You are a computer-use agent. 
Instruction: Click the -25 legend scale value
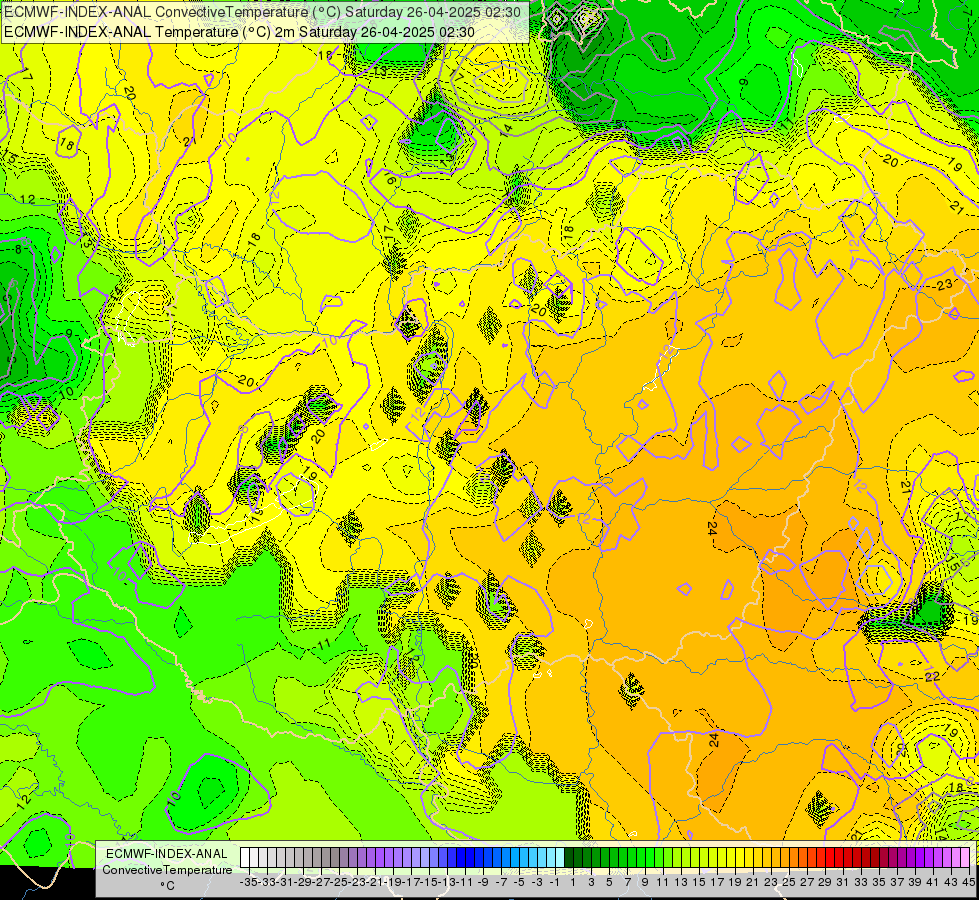[x=339, y=883]
